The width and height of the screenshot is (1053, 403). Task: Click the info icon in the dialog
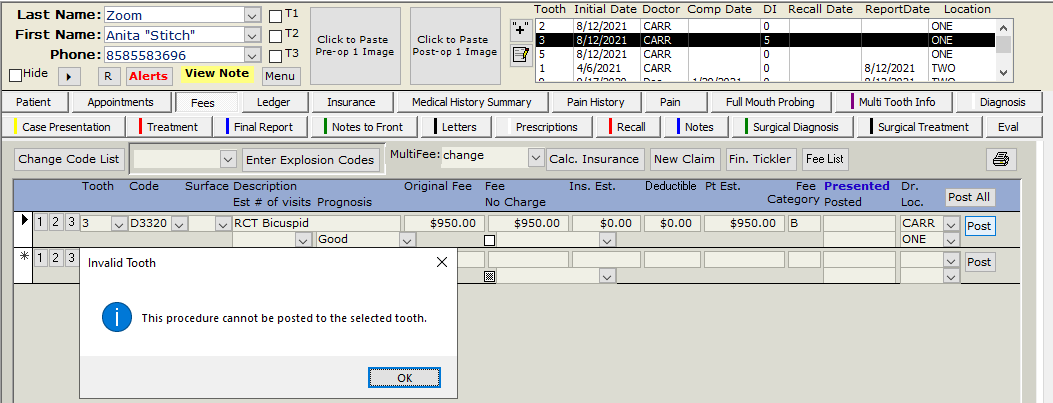(x=118, y=318)
